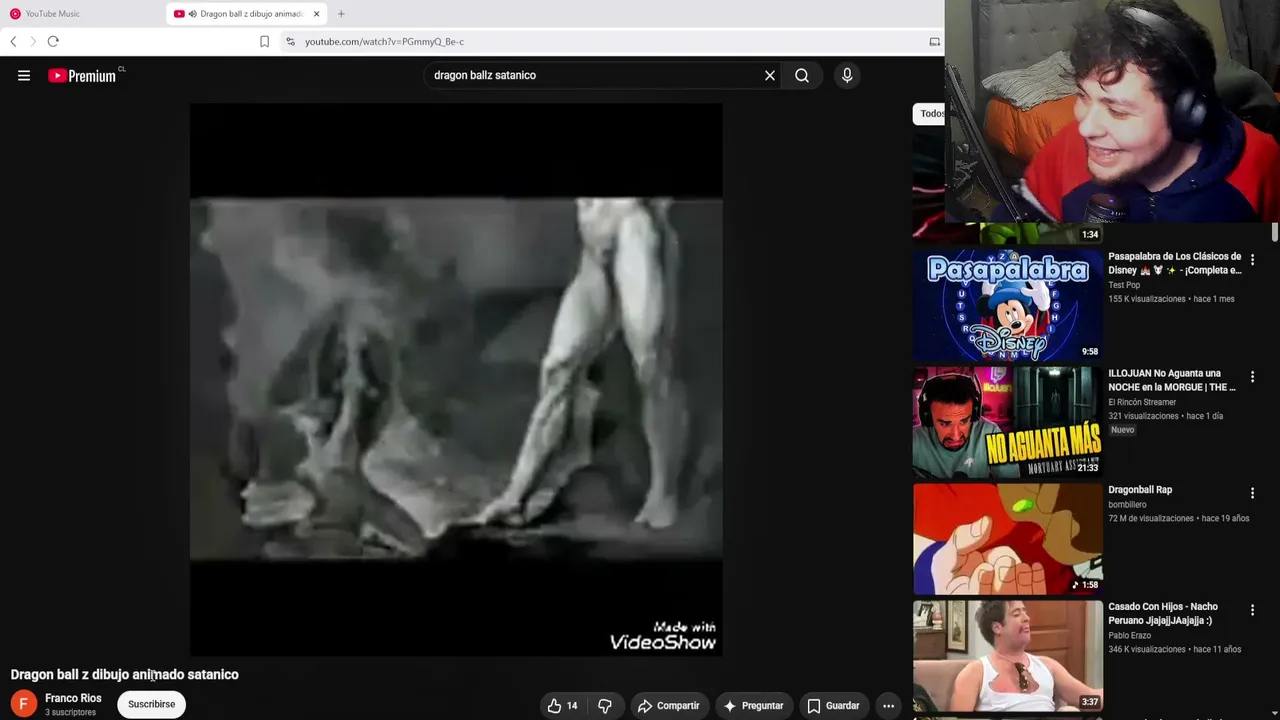Go forward with the browser forward arrow
The height and width of the screenshot is (720, 1280).
32,41
